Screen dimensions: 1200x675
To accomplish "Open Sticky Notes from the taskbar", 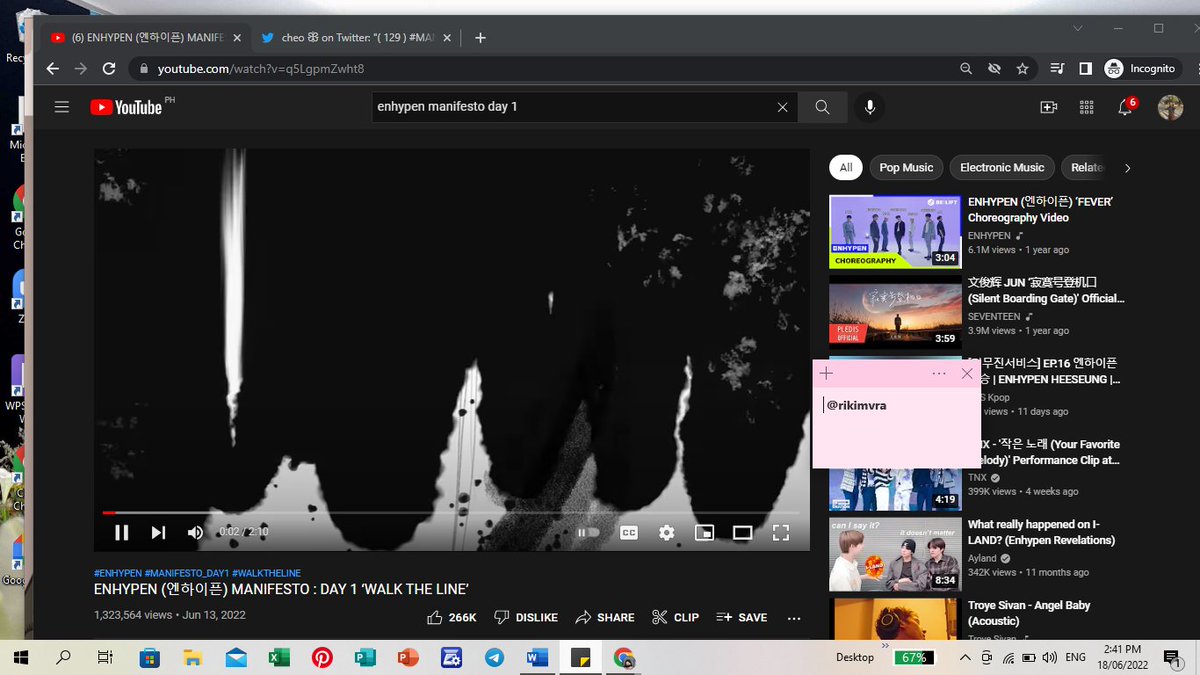I will [x=580, y=658].
